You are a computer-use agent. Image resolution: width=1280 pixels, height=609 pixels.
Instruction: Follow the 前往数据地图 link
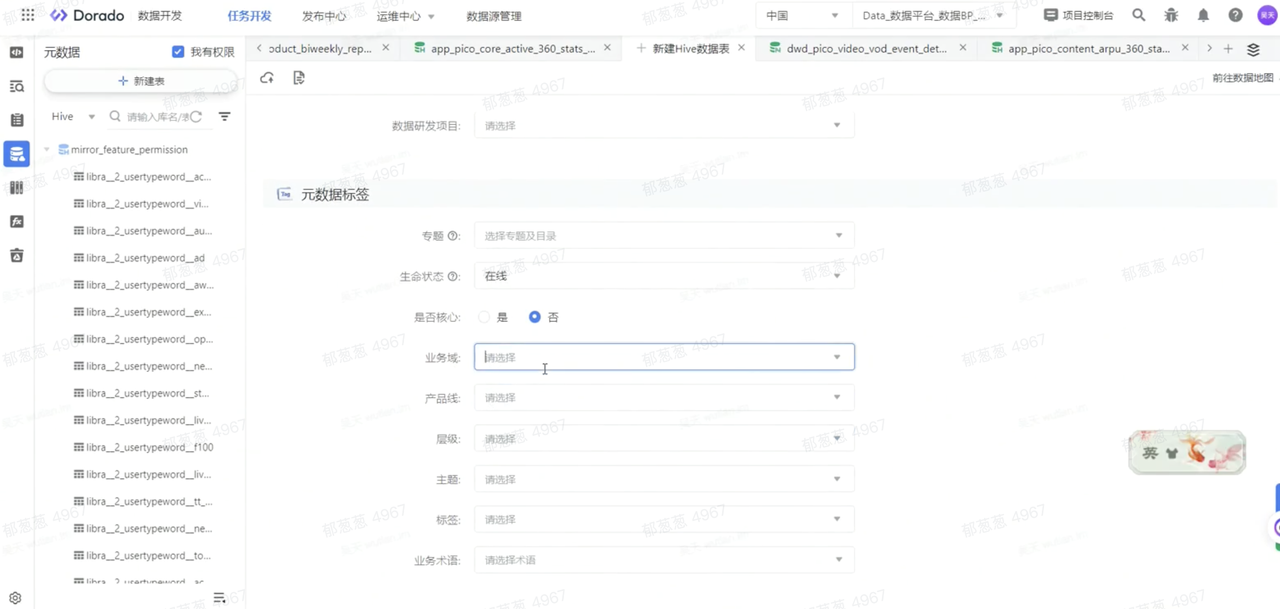coord(1242,78)
